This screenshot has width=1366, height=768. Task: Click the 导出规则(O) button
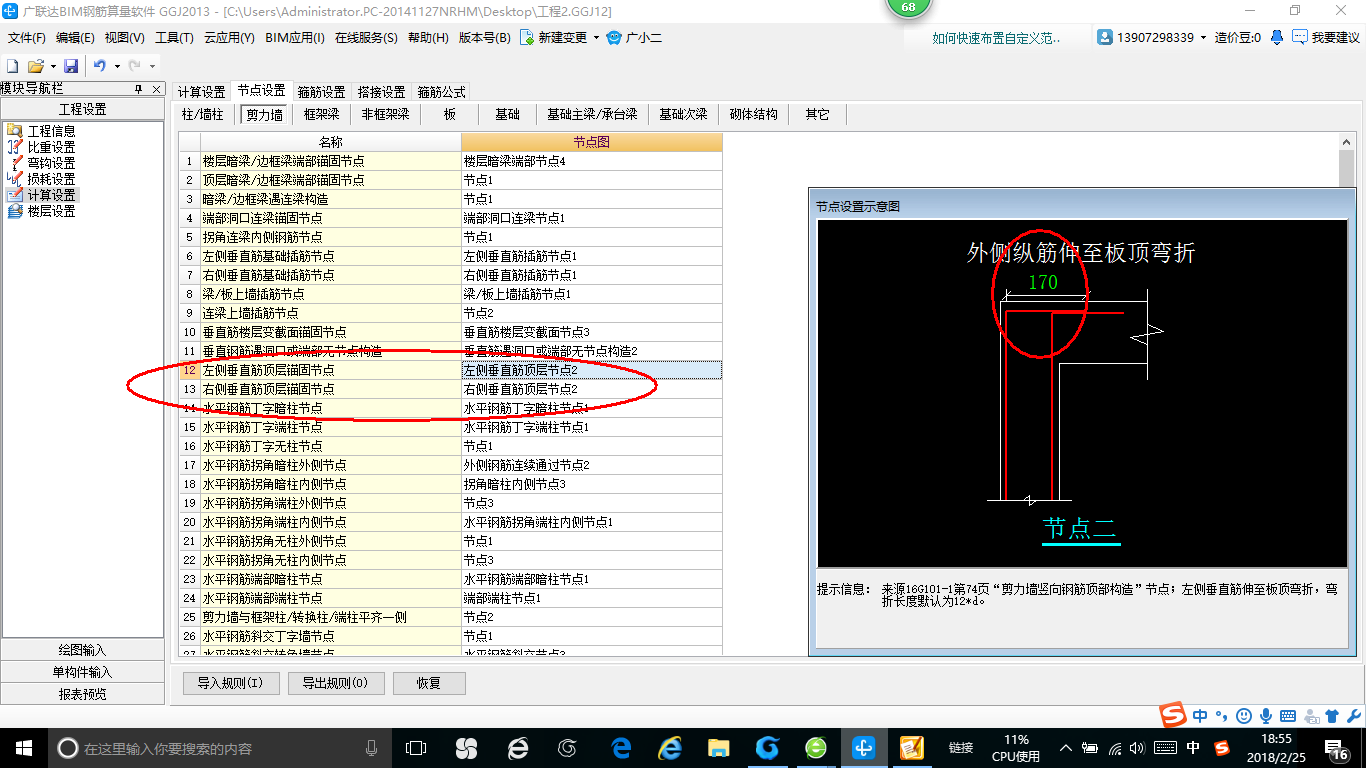[x=335, y=683]
